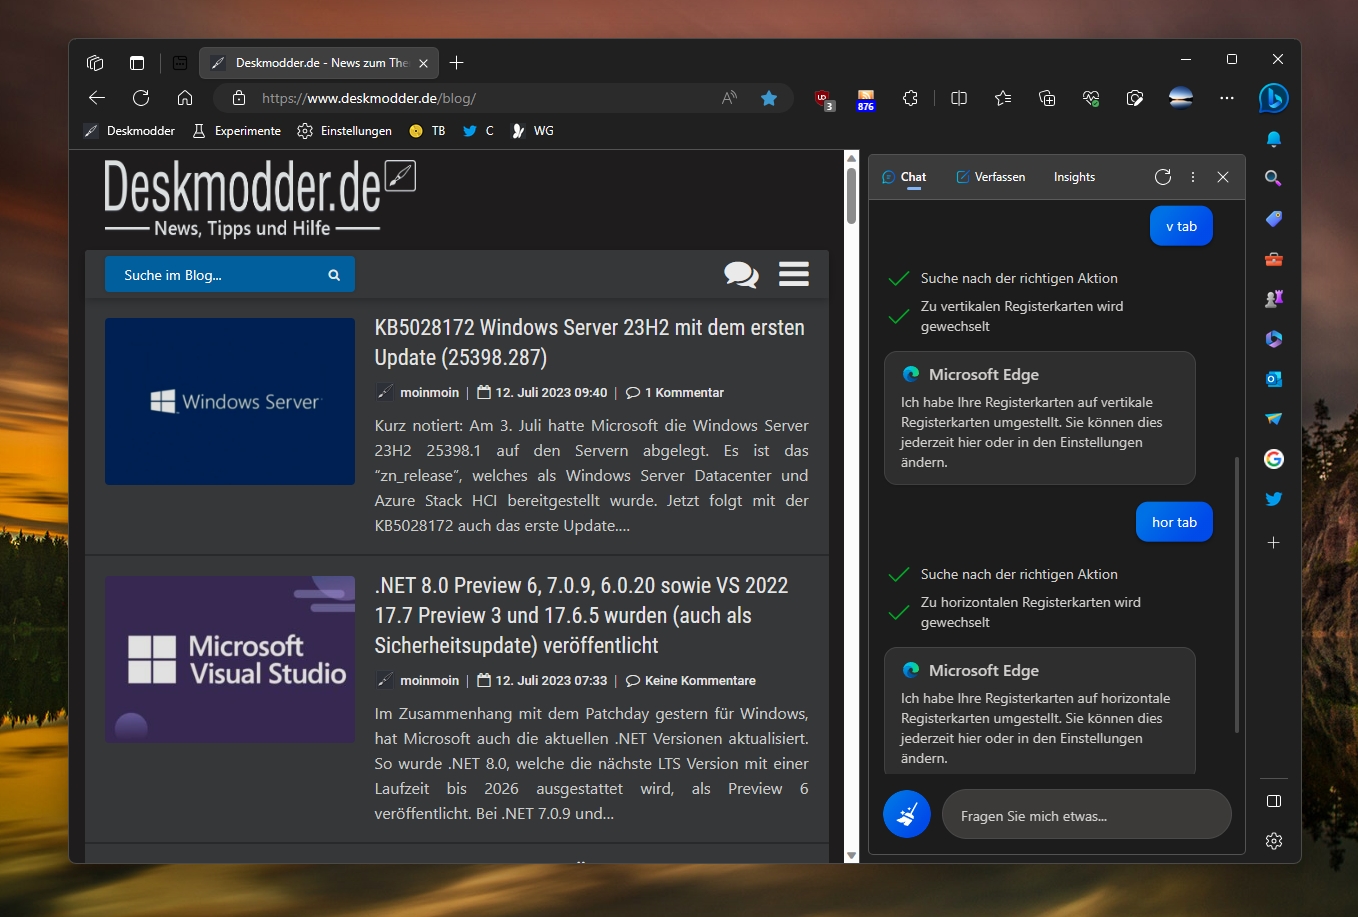Open sidebar notifications bell

(1273, 139)
